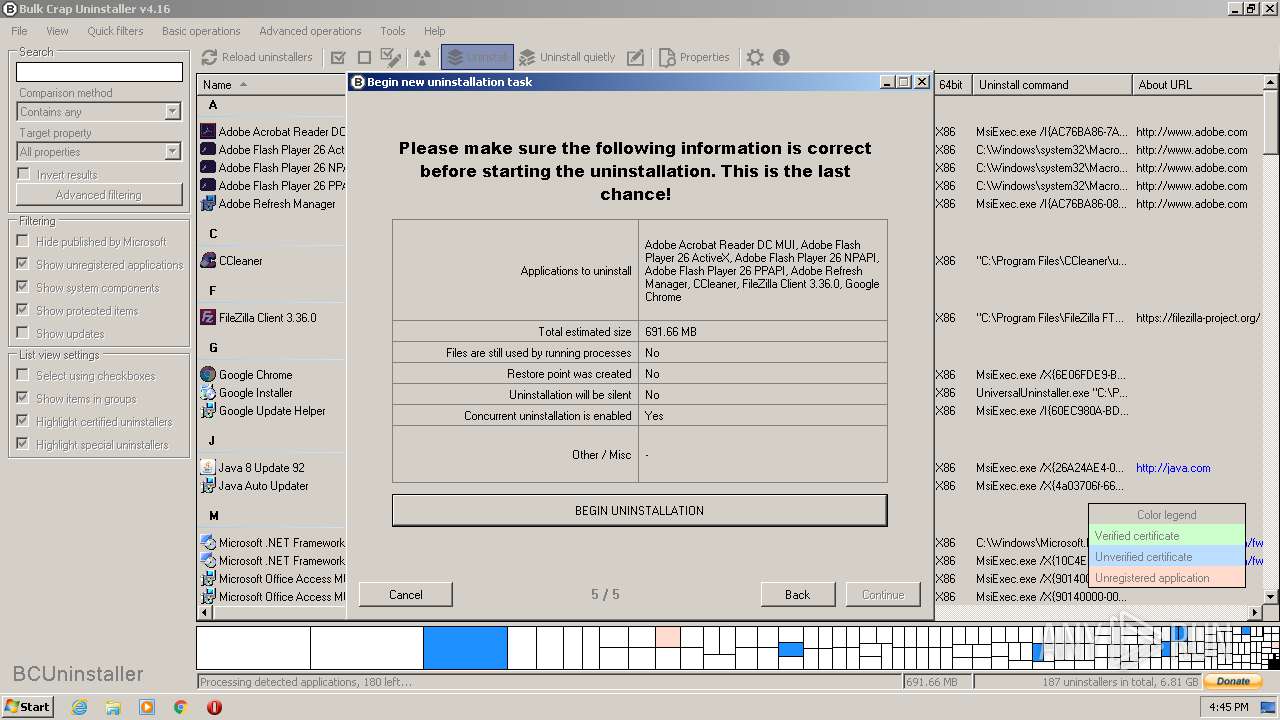Open the media player taskbar icon

(x=147, y=706)
